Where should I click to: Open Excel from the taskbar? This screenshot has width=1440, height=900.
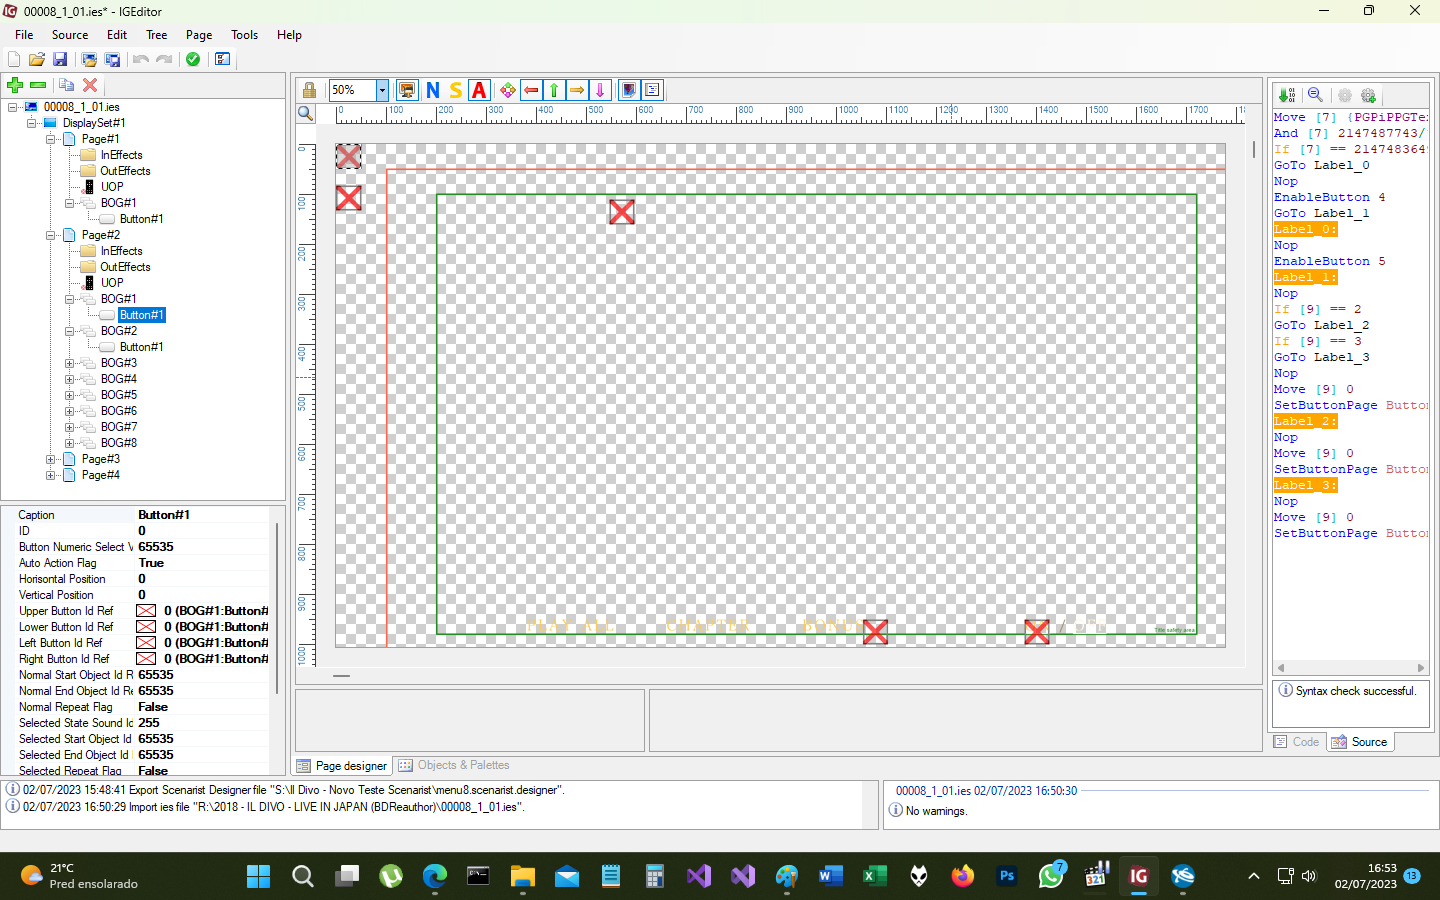click(875, 876)
